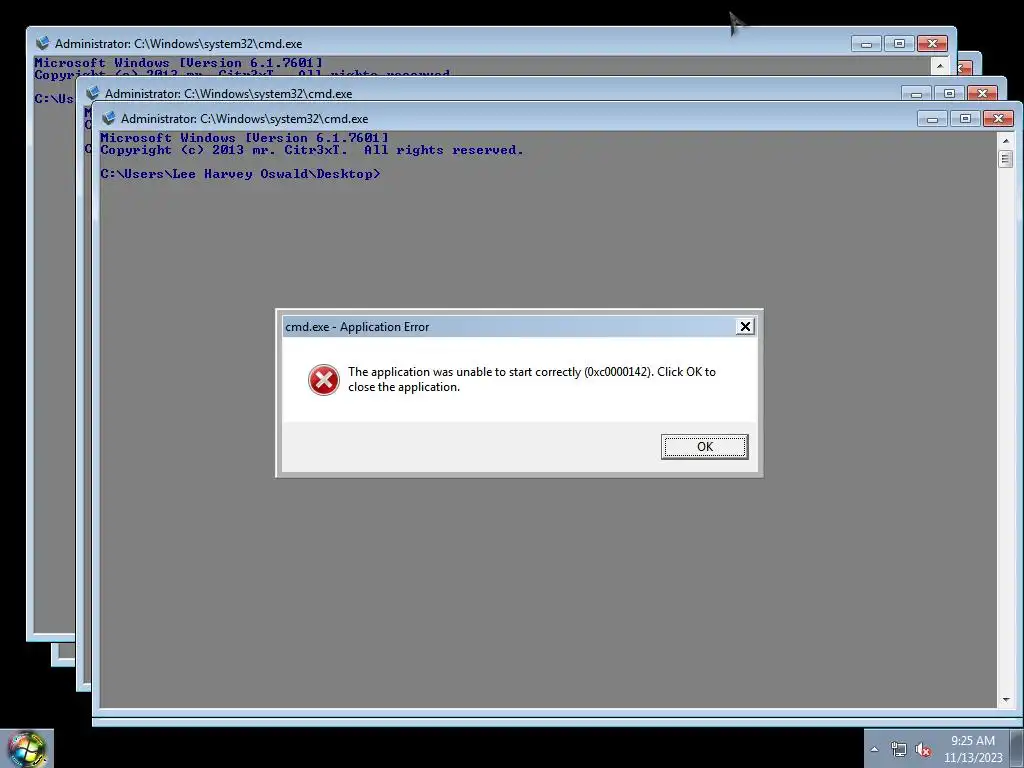Image resolution: width=1024 pixels, height=768 pixels.
Task: Click the back cmd window's title icon
Action: 42,43
